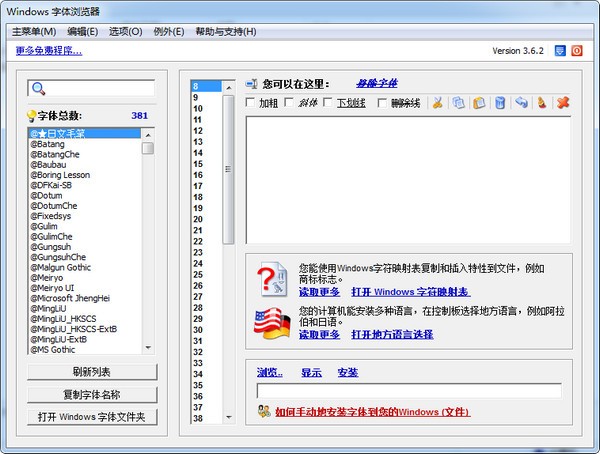Viewport: 600px width, 454px height.
Task: Select font size 12 in size list
Action: point(206,131)
